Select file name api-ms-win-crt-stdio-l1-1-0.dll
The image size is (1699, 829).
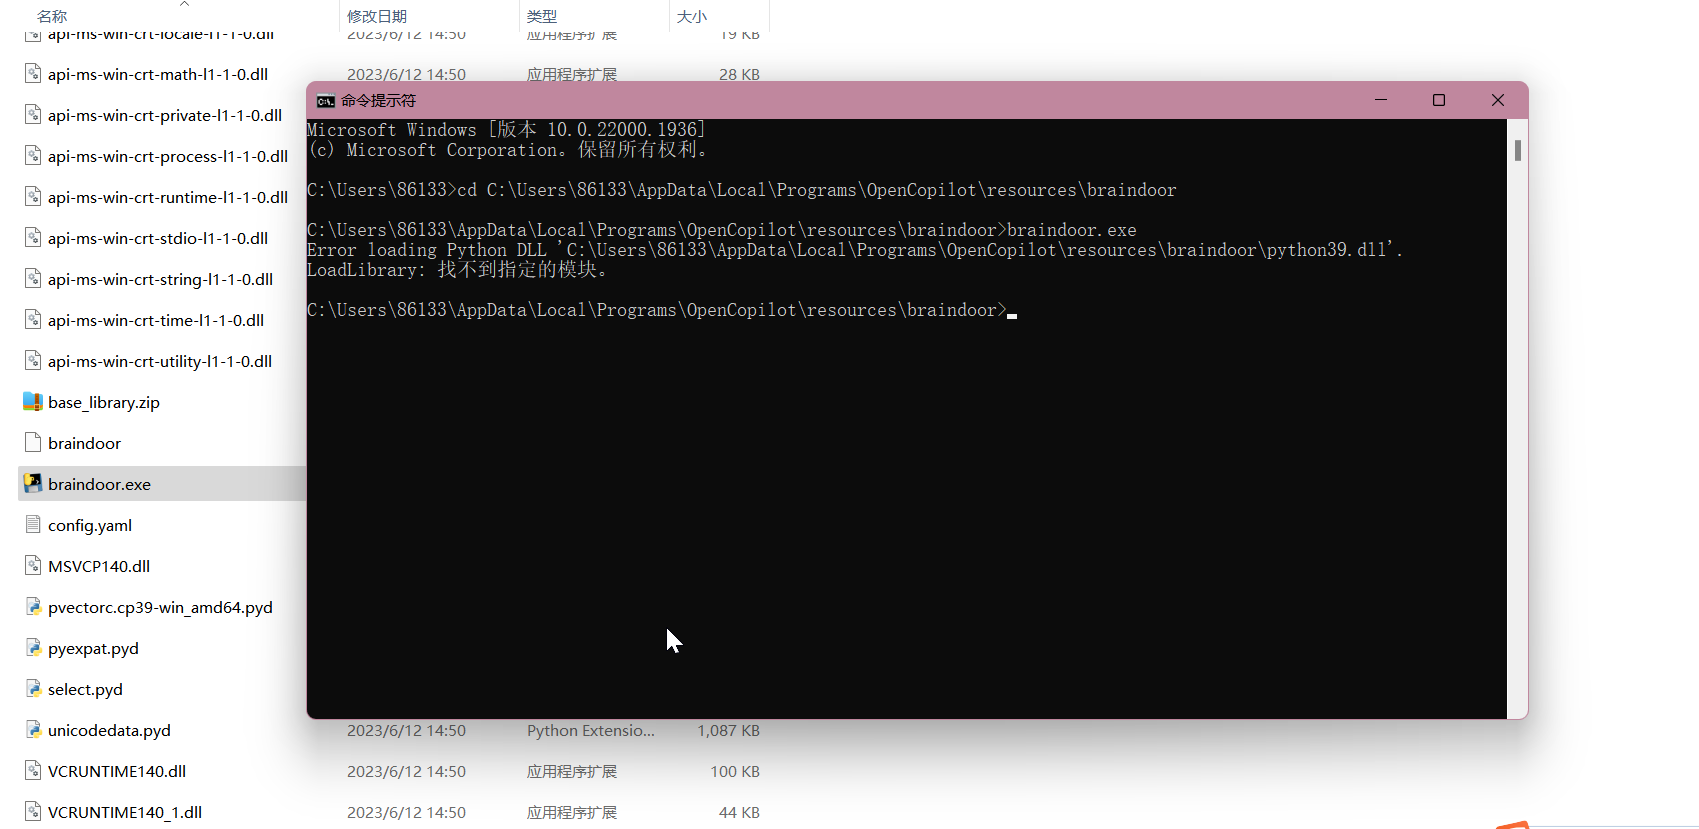[158, 238]
